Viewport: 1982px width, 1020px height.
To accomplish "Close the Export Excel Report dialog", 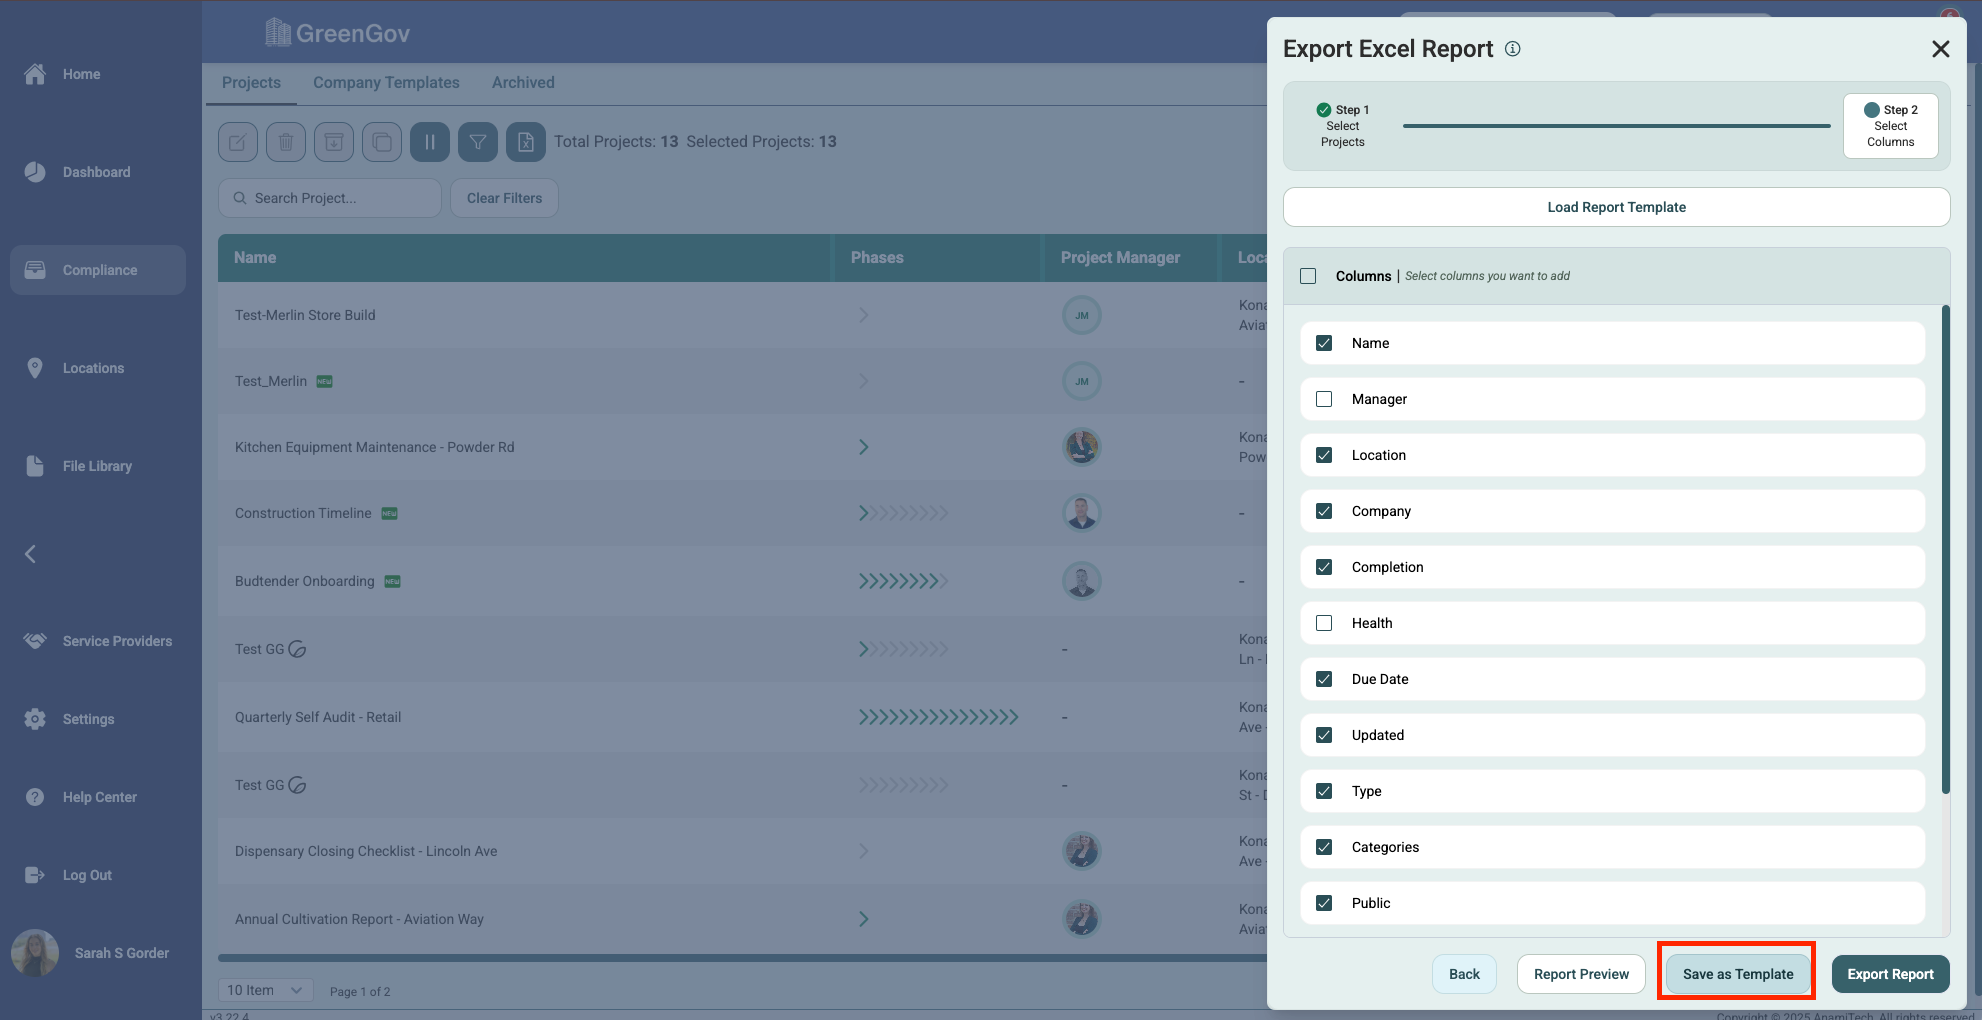I will pyautogui.click(x=1940, y=49).
